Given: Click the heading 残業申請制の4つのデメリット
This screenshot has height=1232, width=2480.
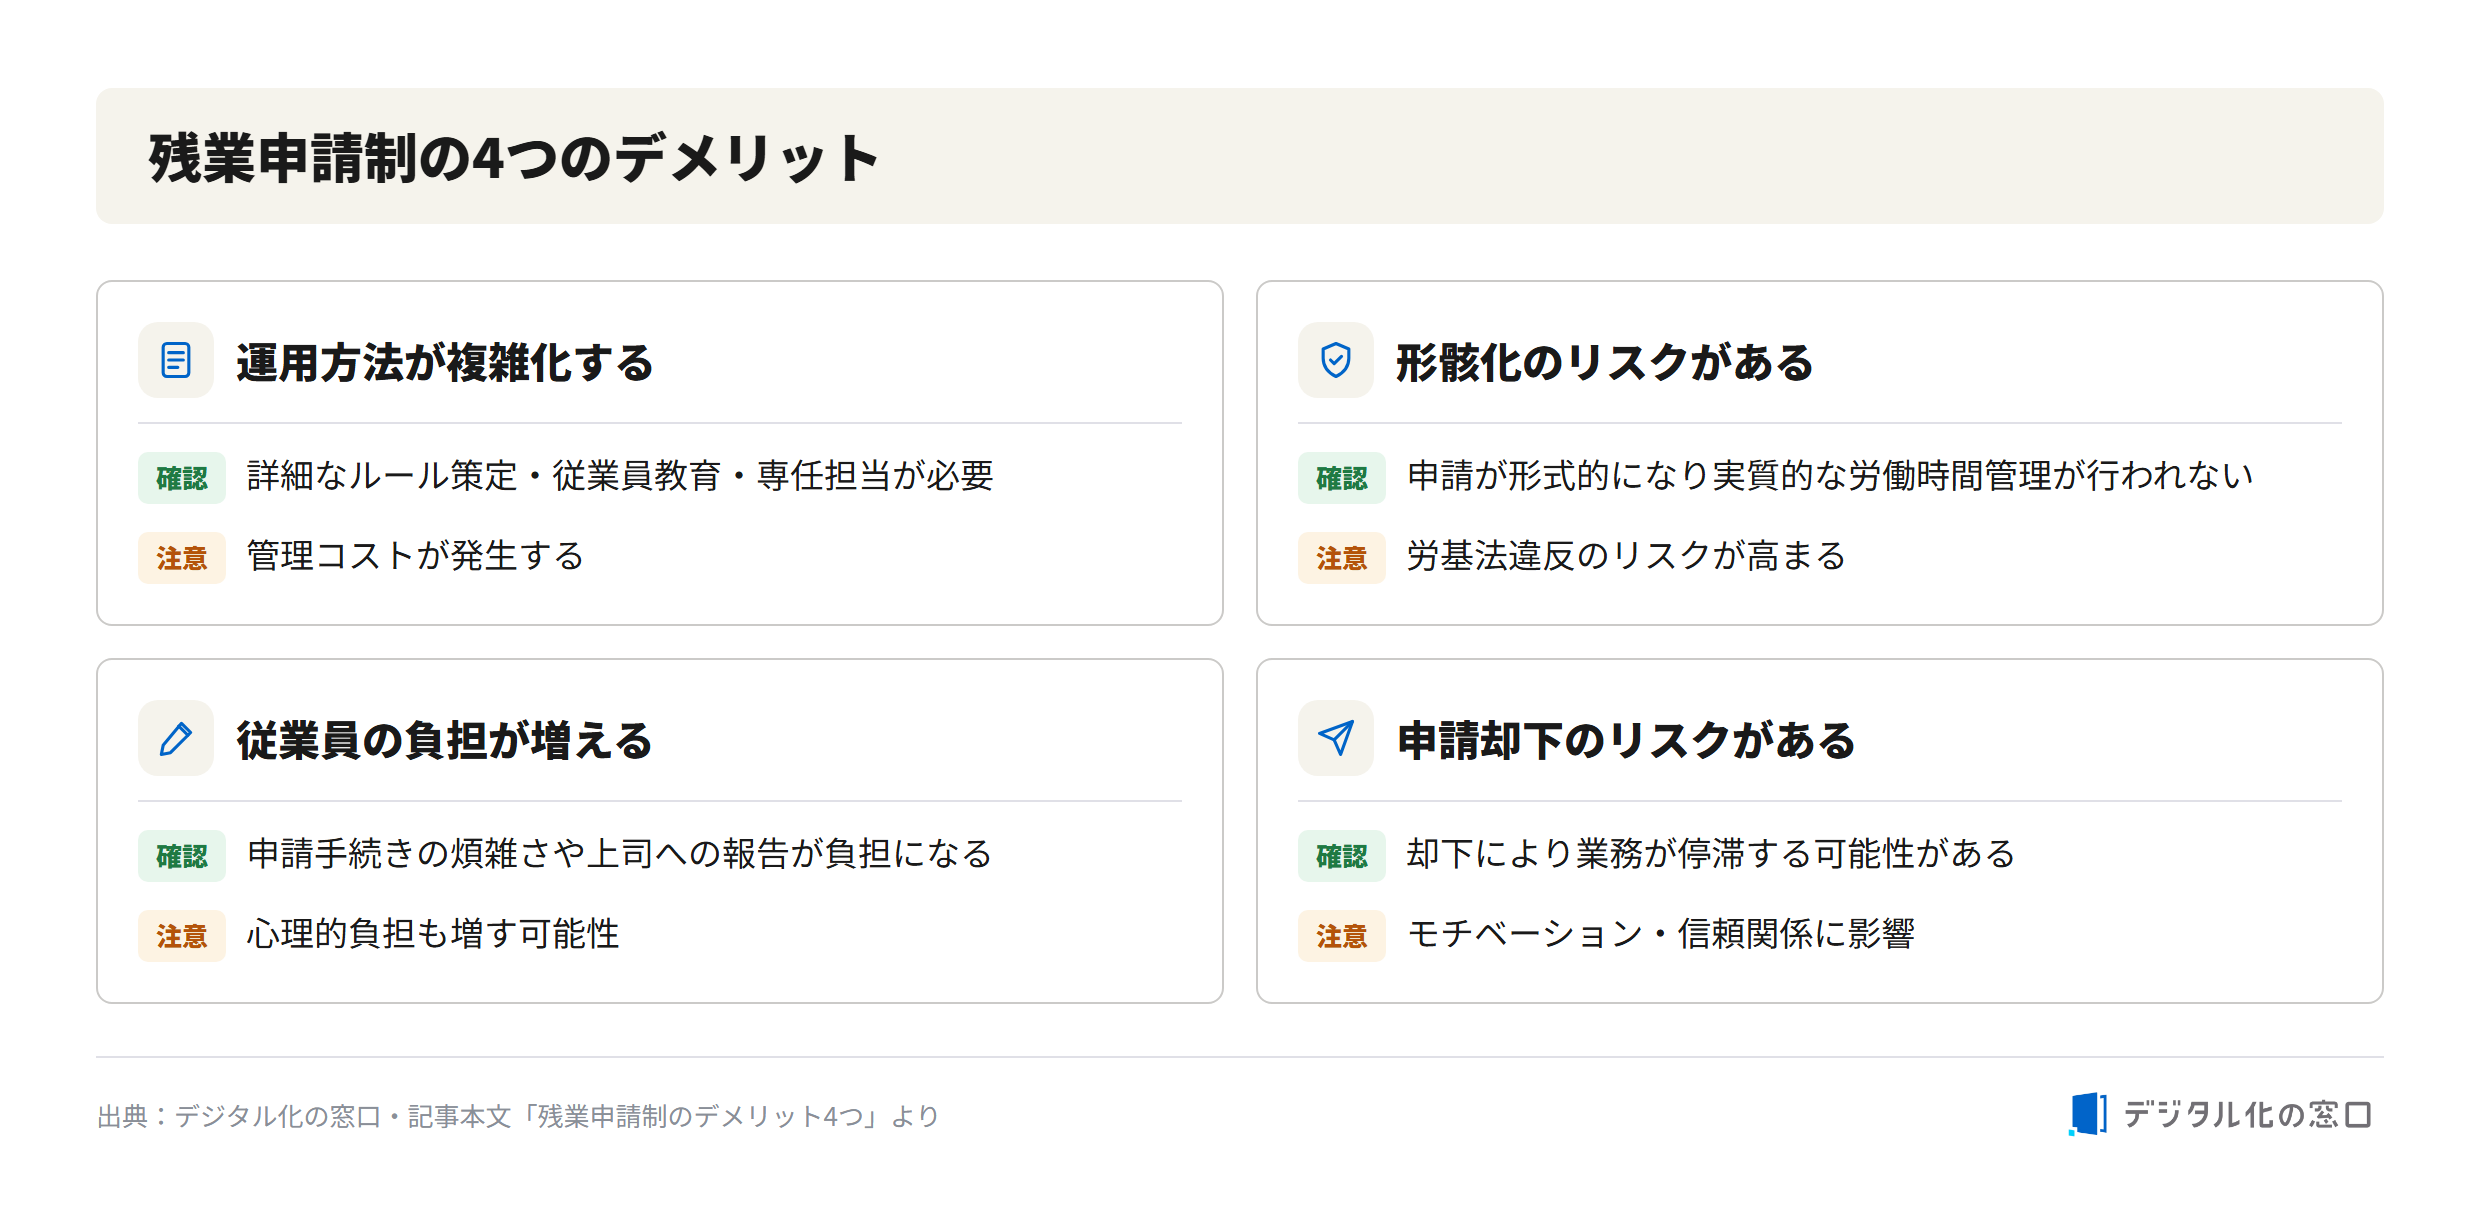Looking at the screenshot, I should [x=514, y=158].
